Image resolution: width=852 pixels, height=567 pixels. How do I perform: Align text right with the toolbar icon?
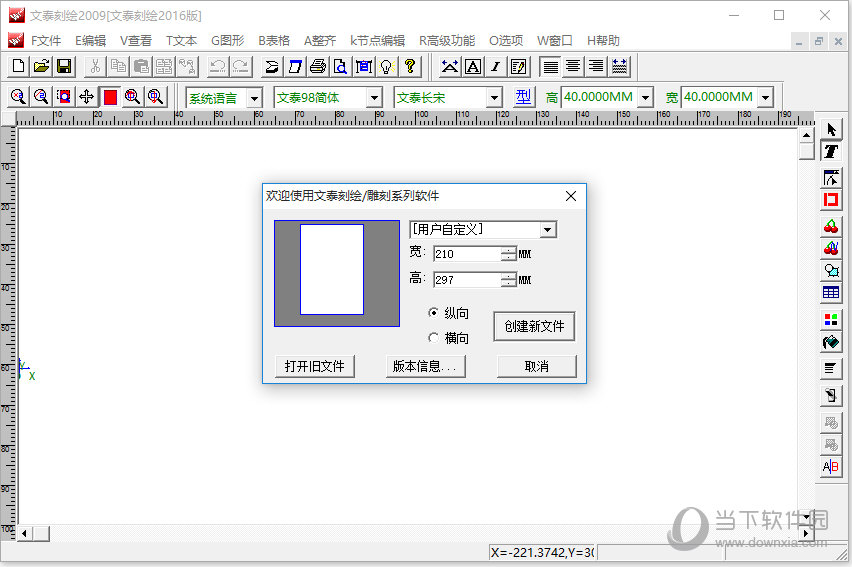click(x=596, y=66)
